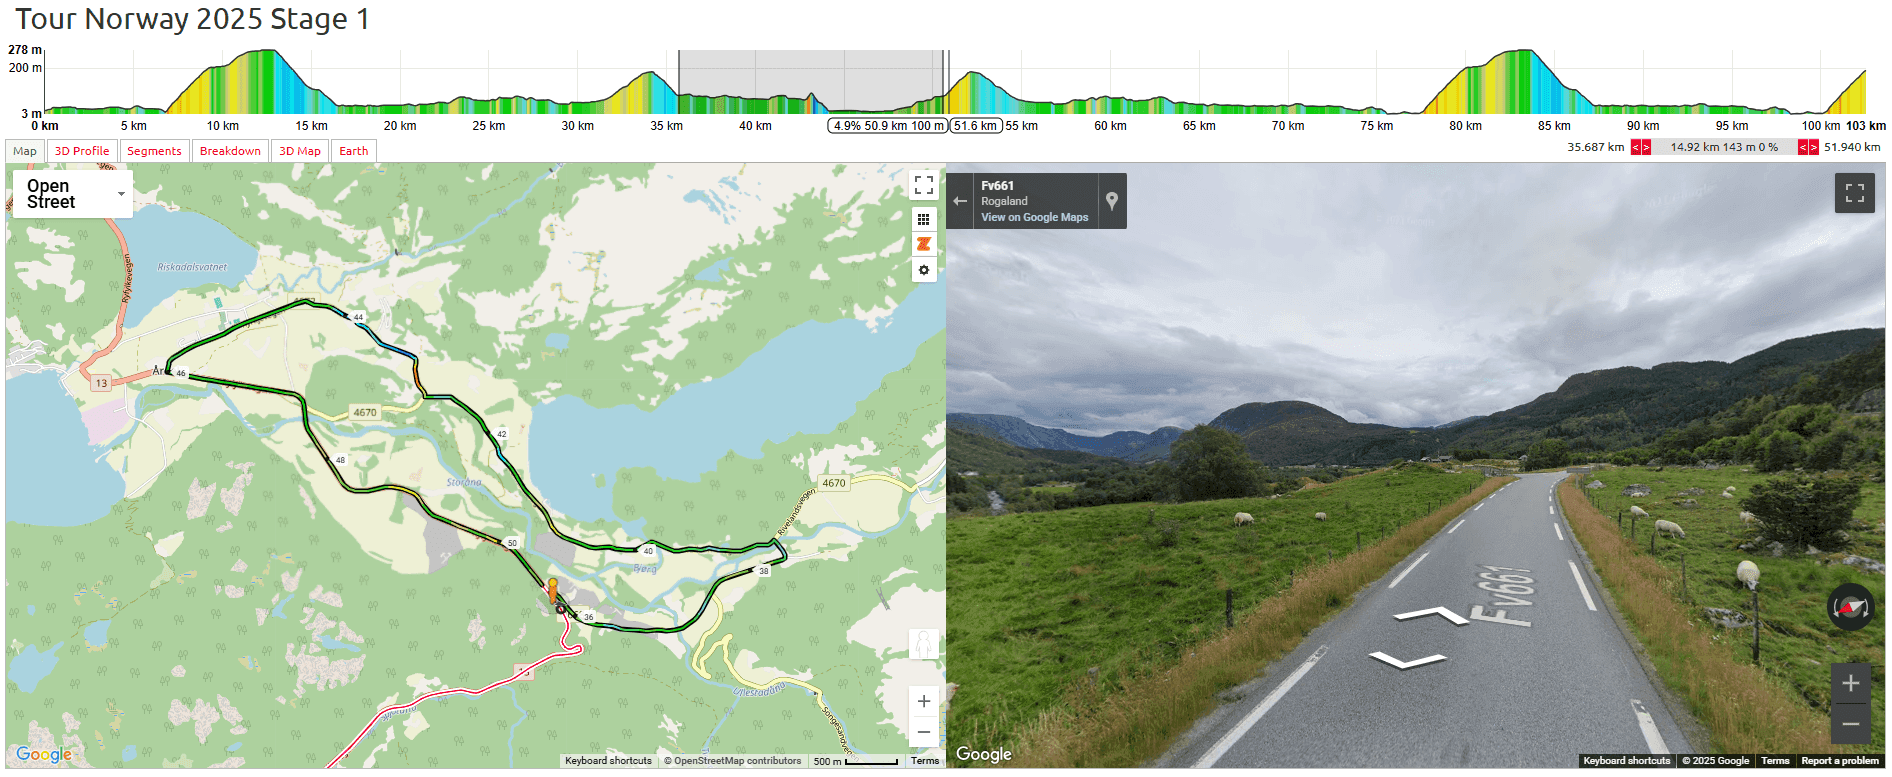Image resolution: width=1892 pixels, height=777 pixels.
Task: Pick up the Street View pegman on map
Action: click(x=924, y=645)
